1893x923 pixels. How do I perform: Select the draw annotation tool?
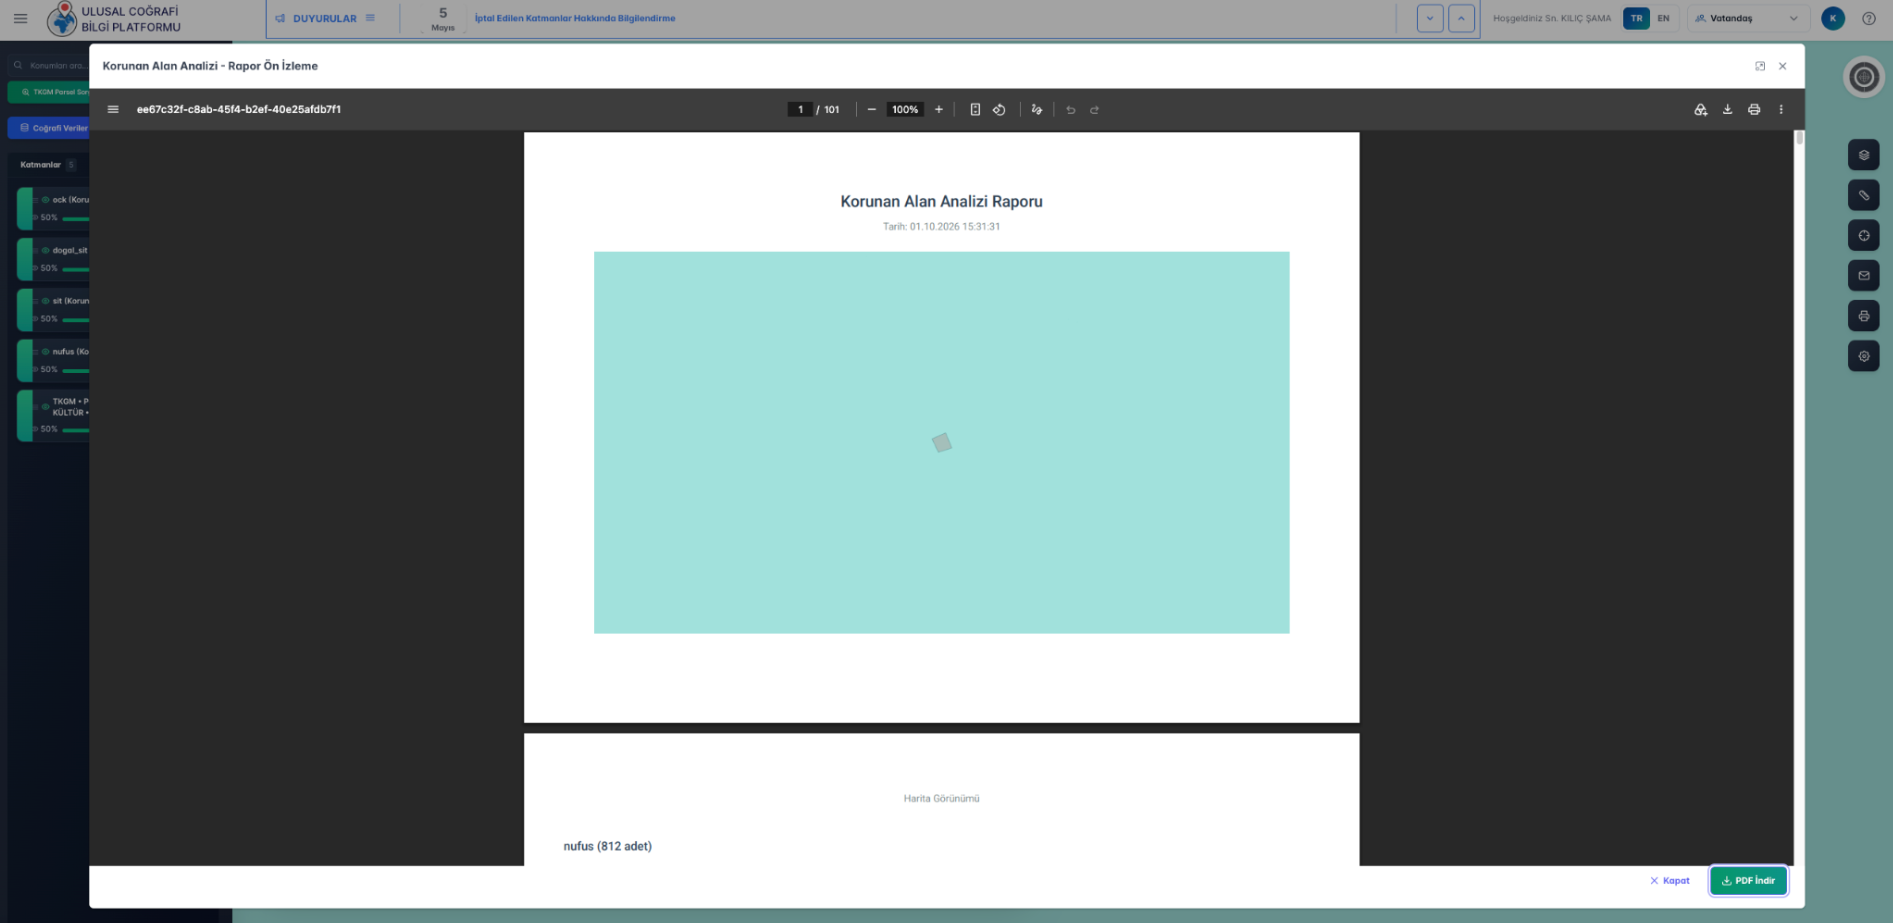(x=1037, y=110)
